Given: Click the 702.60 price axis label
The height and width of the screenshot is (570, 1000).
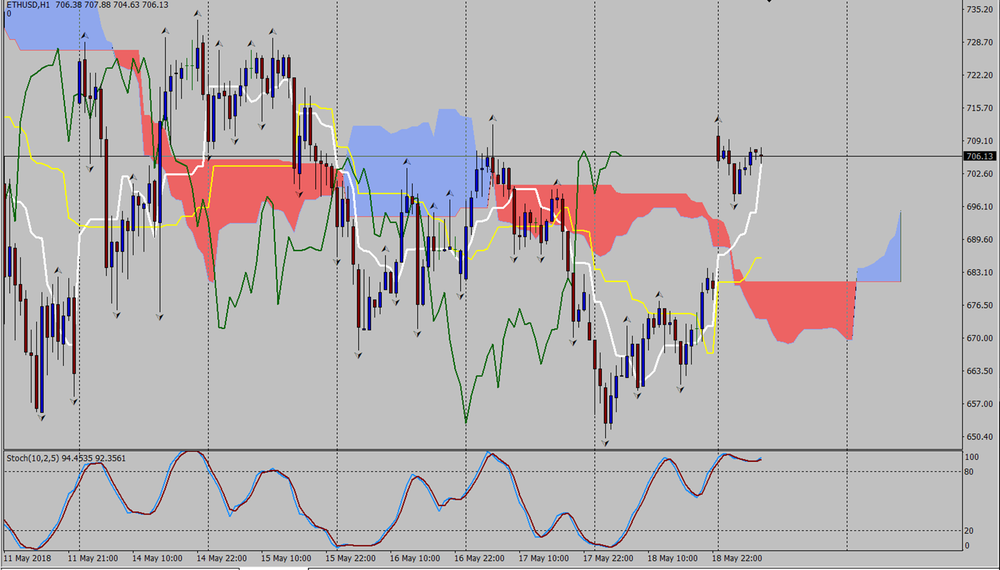Looking at the screenshot, I should click(979, 173).
